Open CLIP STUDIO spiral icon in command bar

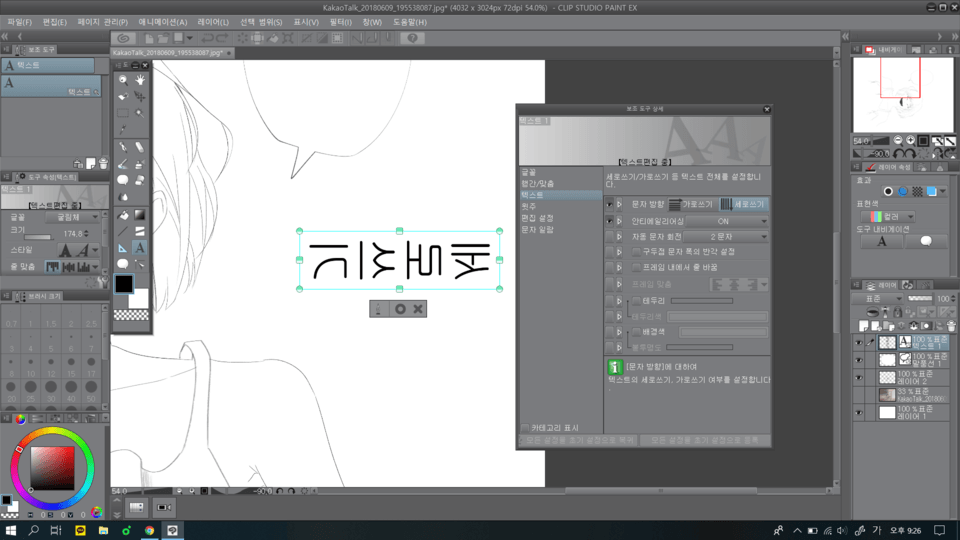click(123, 38)
